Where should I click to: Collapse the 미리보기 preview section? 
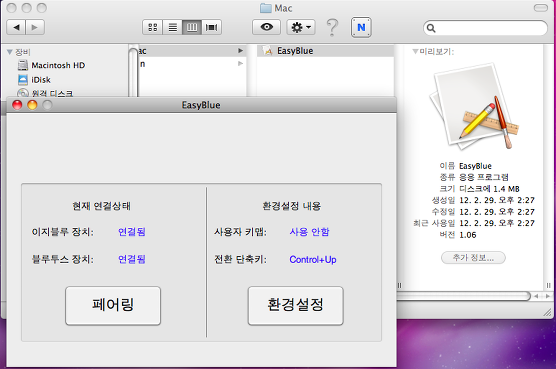[x=415, y=52]
